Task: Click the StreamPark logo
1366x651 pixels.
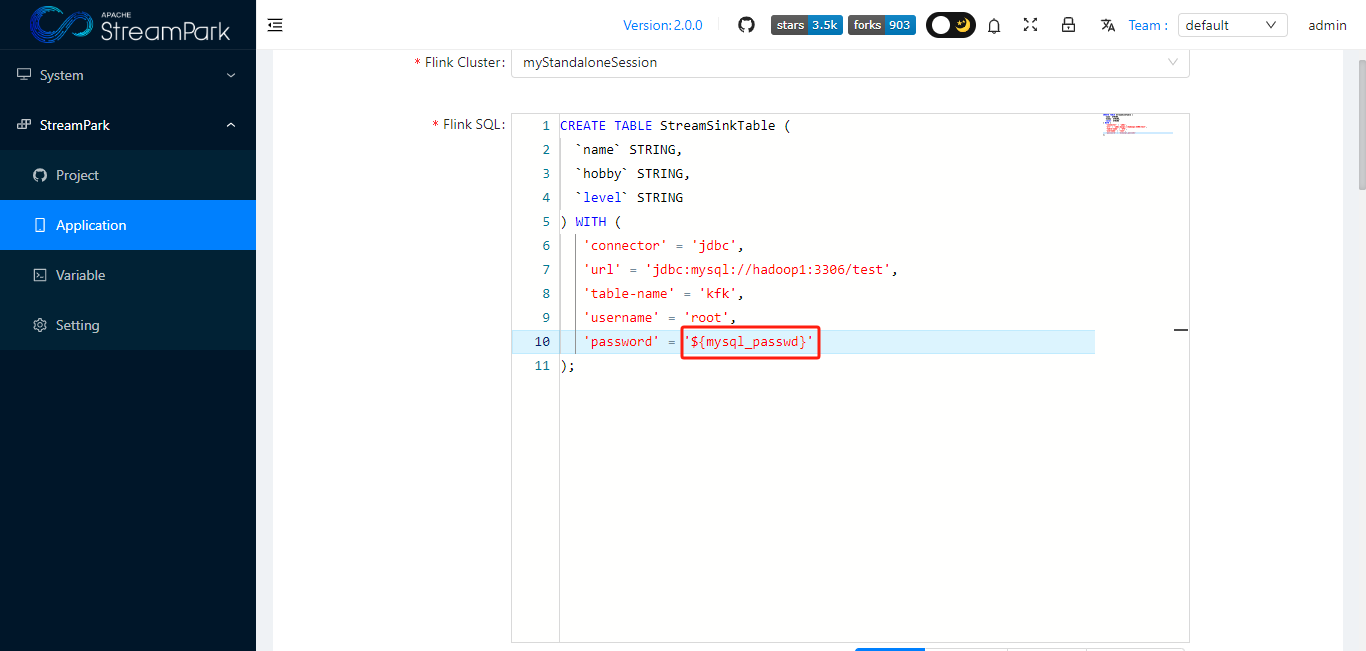Action: pos(130,25)
